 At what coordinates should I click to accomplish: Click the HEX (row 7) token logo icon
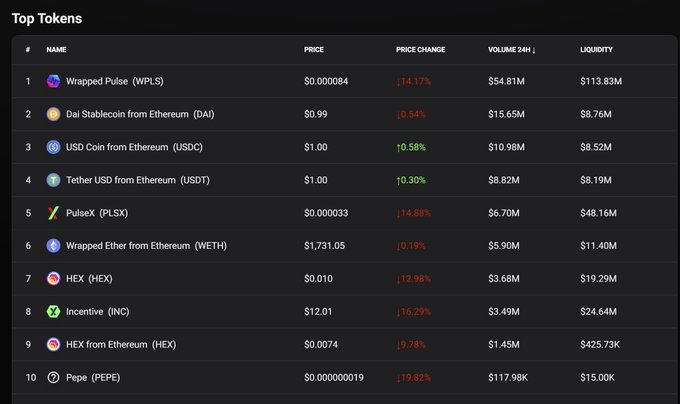pos(53,279)
